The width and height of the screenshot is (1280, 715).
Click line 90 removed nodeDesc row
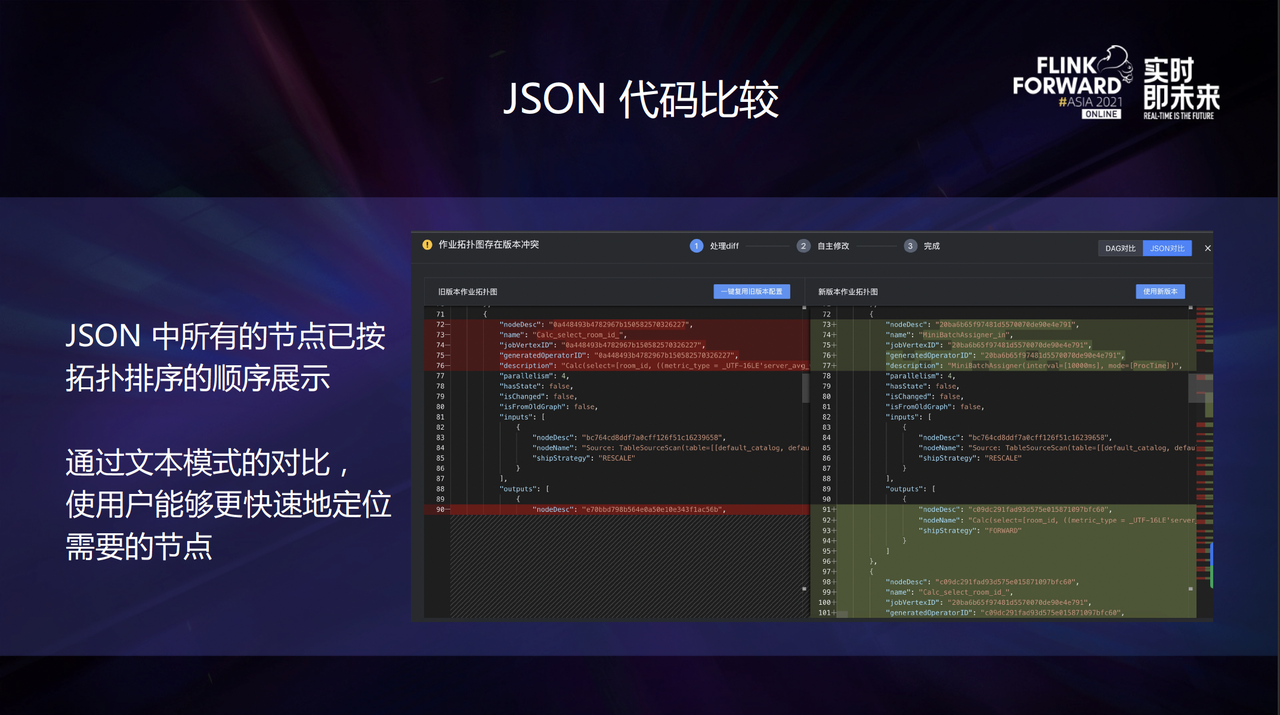[x=617, y=509]
